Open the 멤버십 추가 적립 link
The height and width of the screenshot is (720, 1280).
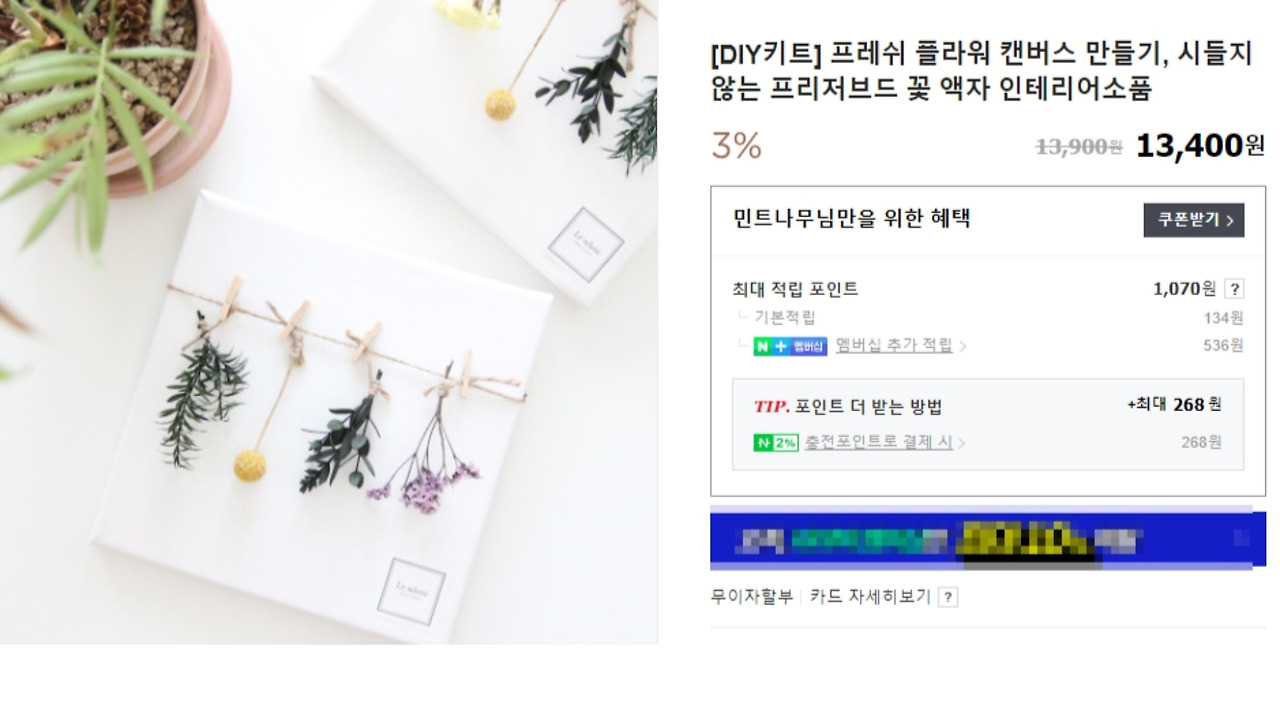pos(894,346)
